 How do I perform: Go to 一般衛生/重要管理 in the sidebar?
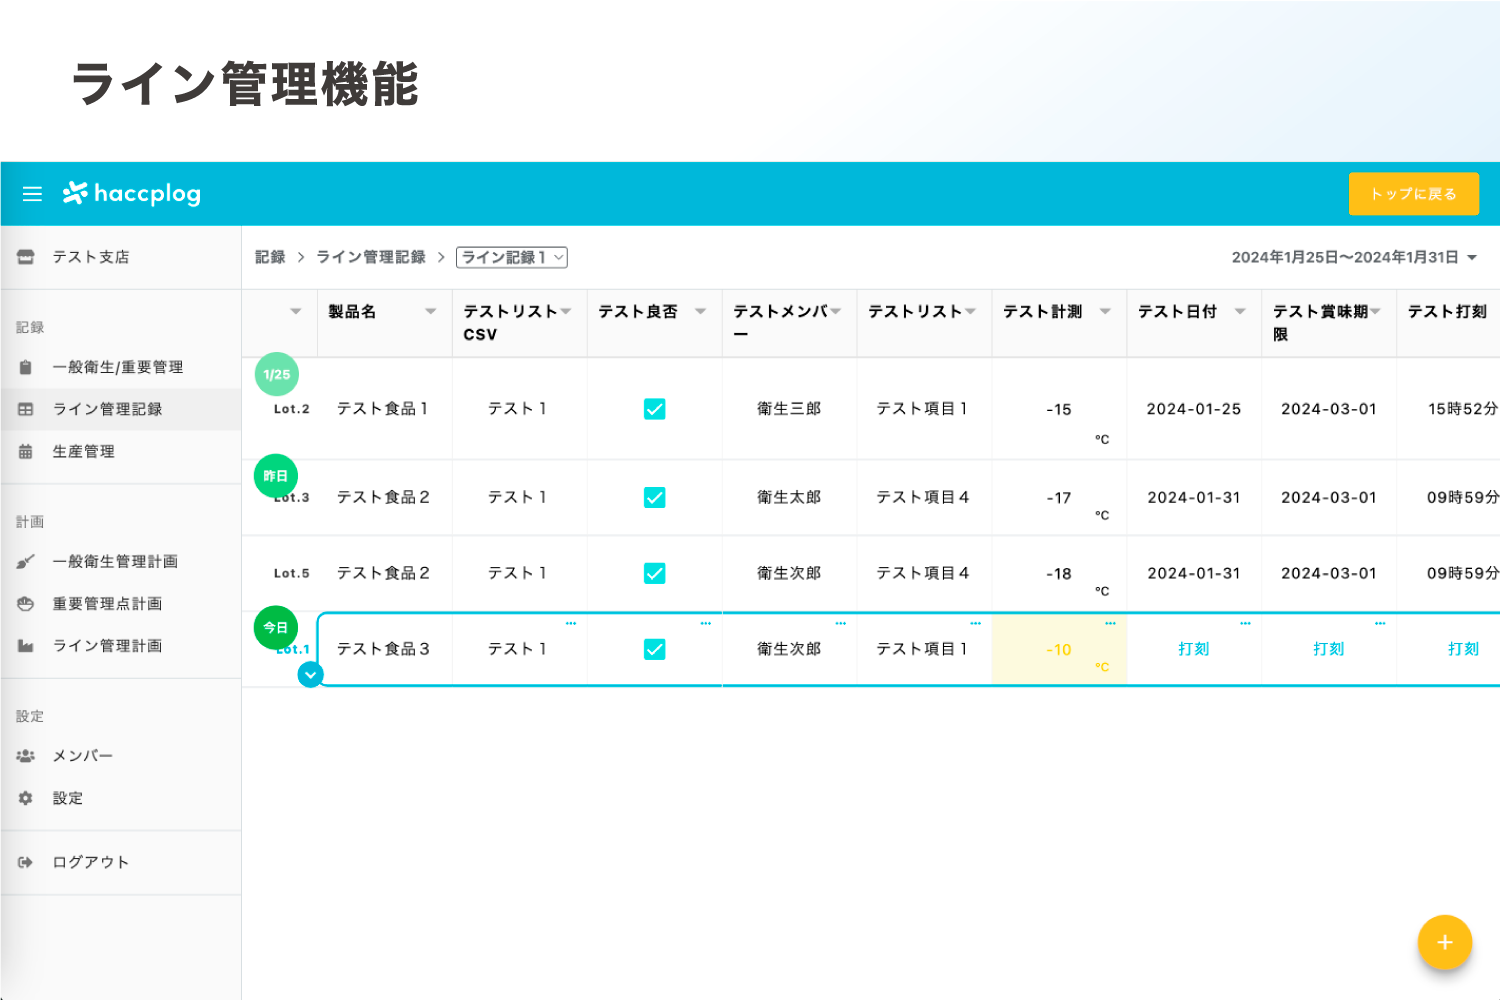[121, 367]
